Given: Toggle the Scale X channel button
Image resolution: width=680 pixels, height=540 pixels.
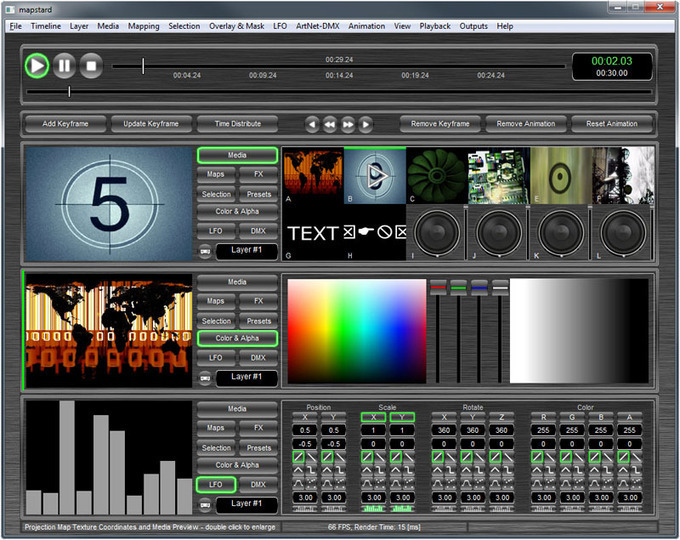Looking at the screenshot, I should [x=371, y=418].
